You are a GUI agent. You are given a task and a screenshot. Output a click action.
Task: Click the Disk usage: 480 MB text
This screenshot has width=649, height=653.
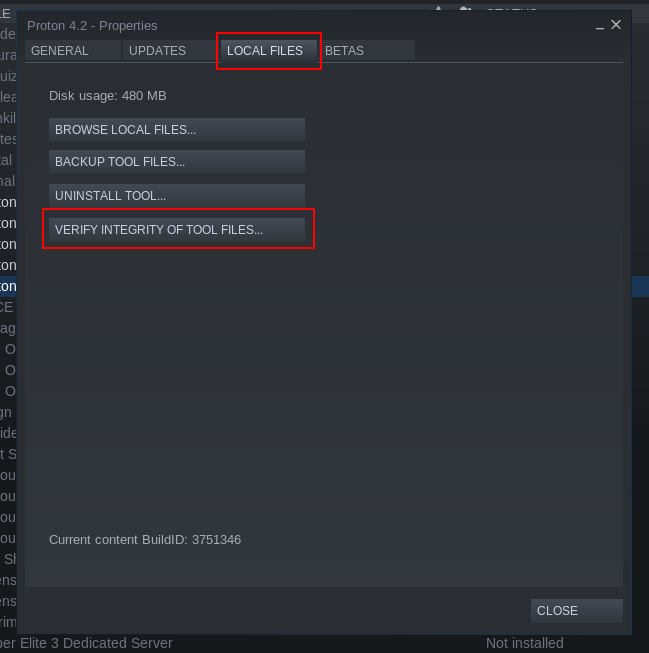click(107, 96)
